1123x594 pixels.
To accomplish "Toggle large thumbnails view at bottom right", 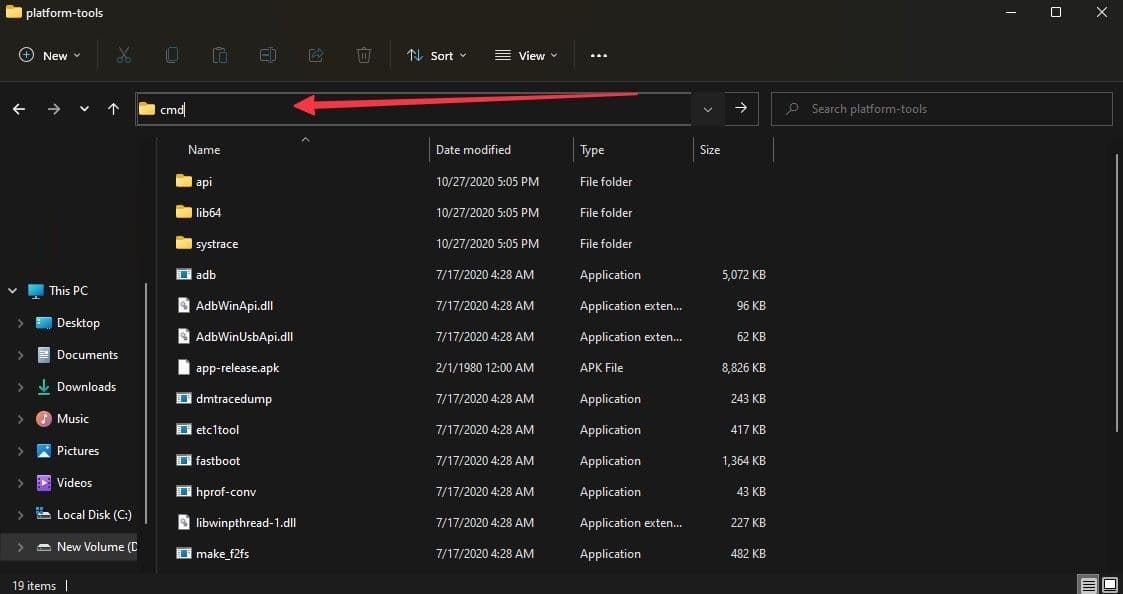I will tap(1108, 584).
